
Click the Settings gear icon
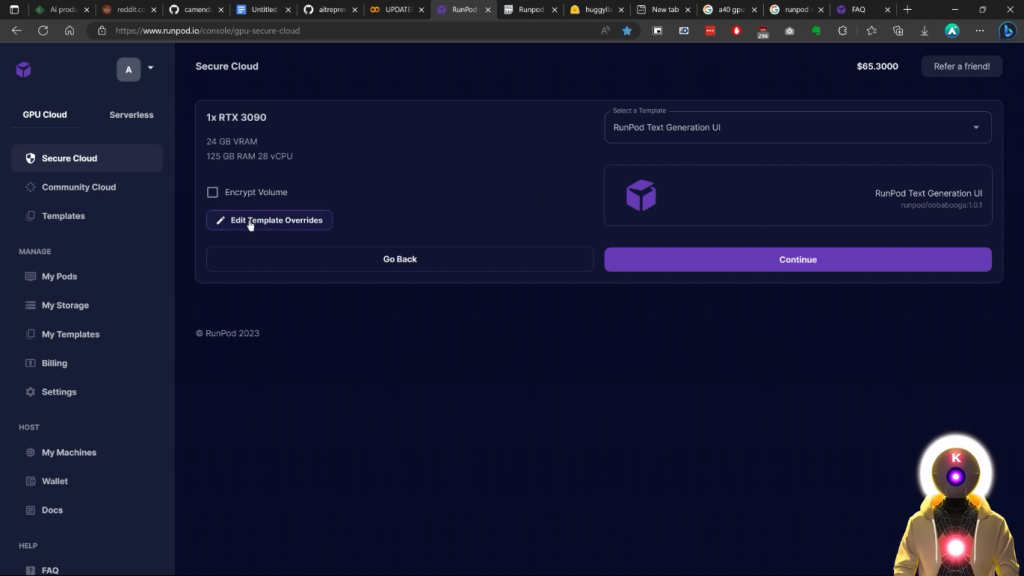pyautogui.click(x=30, y=392)
